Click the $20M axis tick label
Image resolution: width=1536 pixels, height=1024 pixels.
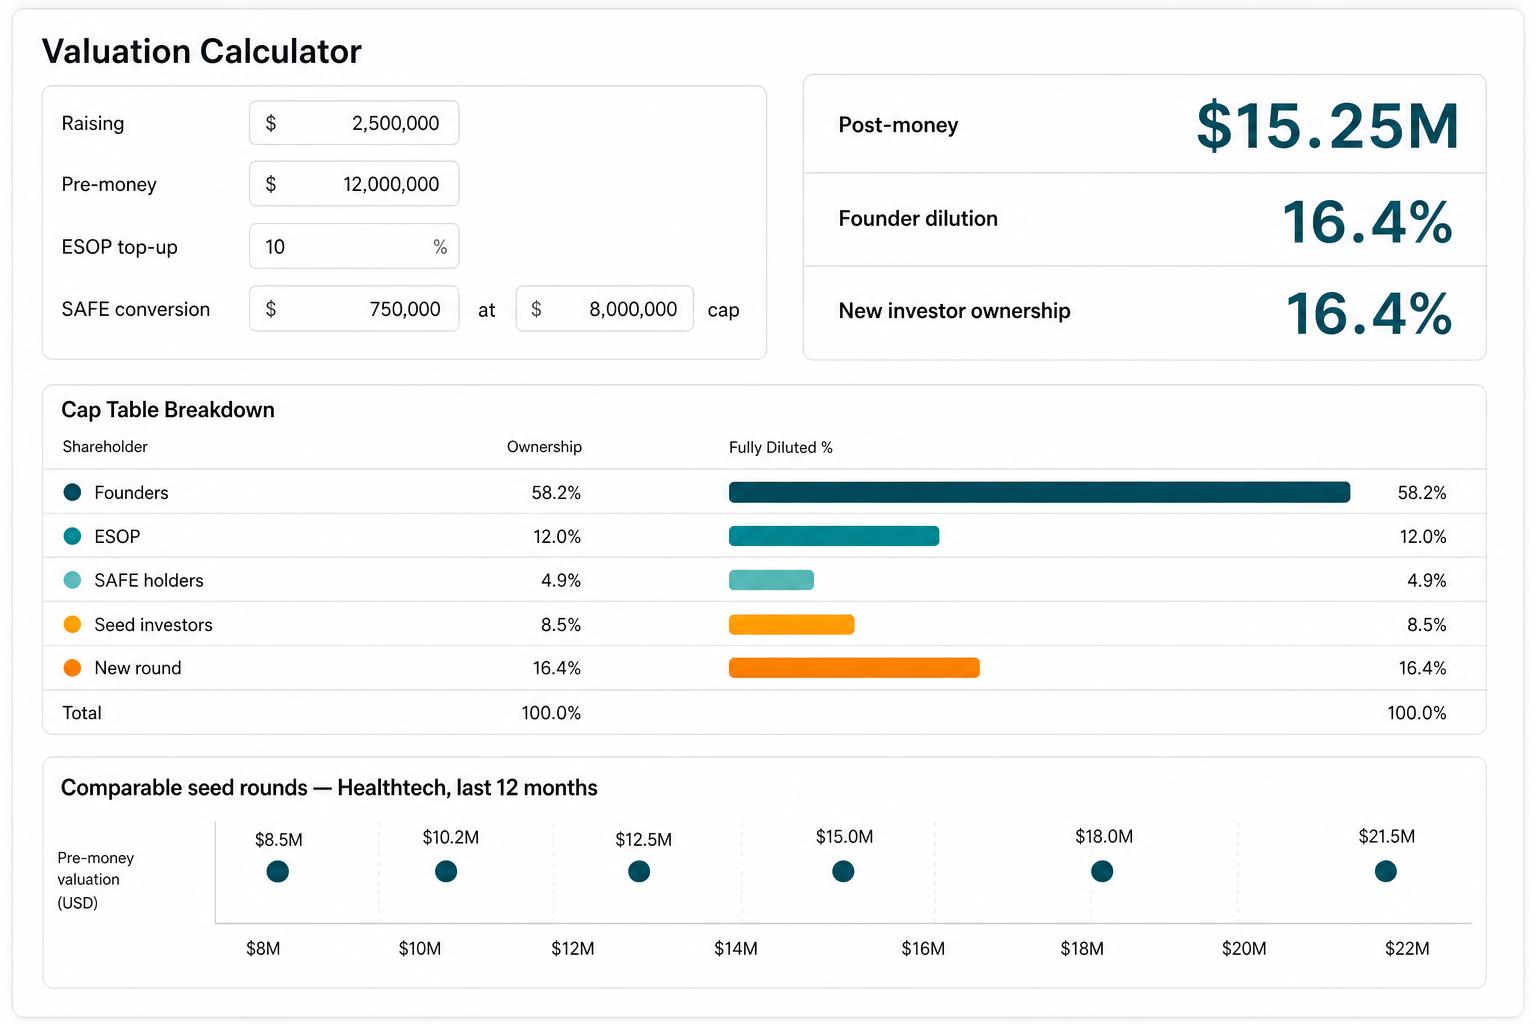click(1244, 948)
